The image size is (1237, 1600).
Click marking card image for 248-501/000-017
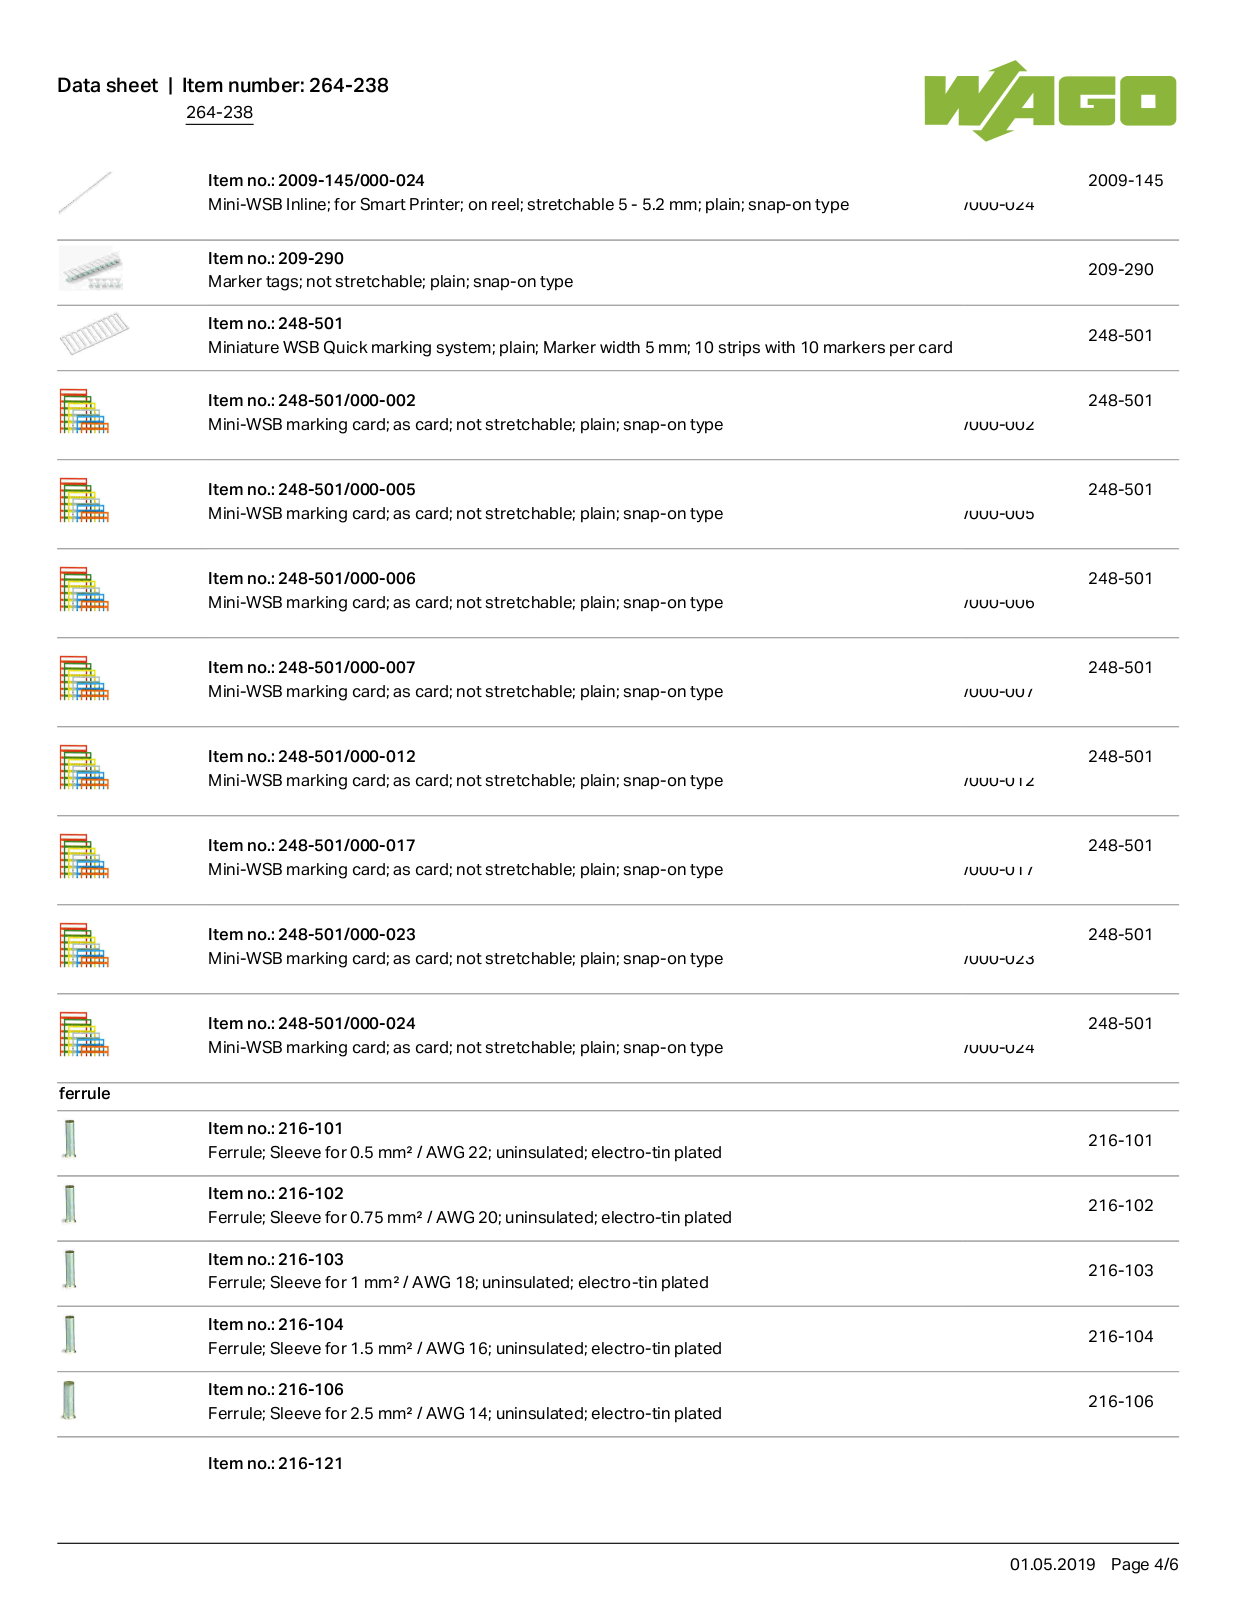84,856
